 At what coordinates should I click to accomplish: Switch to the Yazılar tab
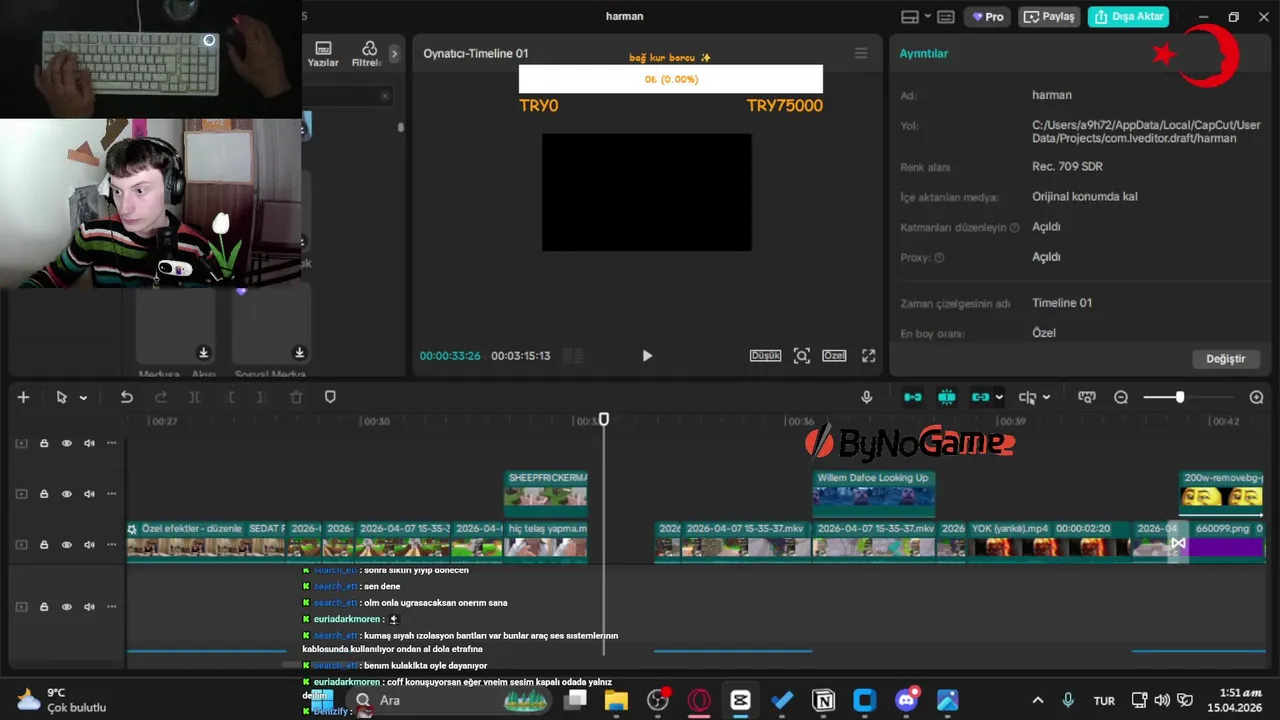click(323, 54)
